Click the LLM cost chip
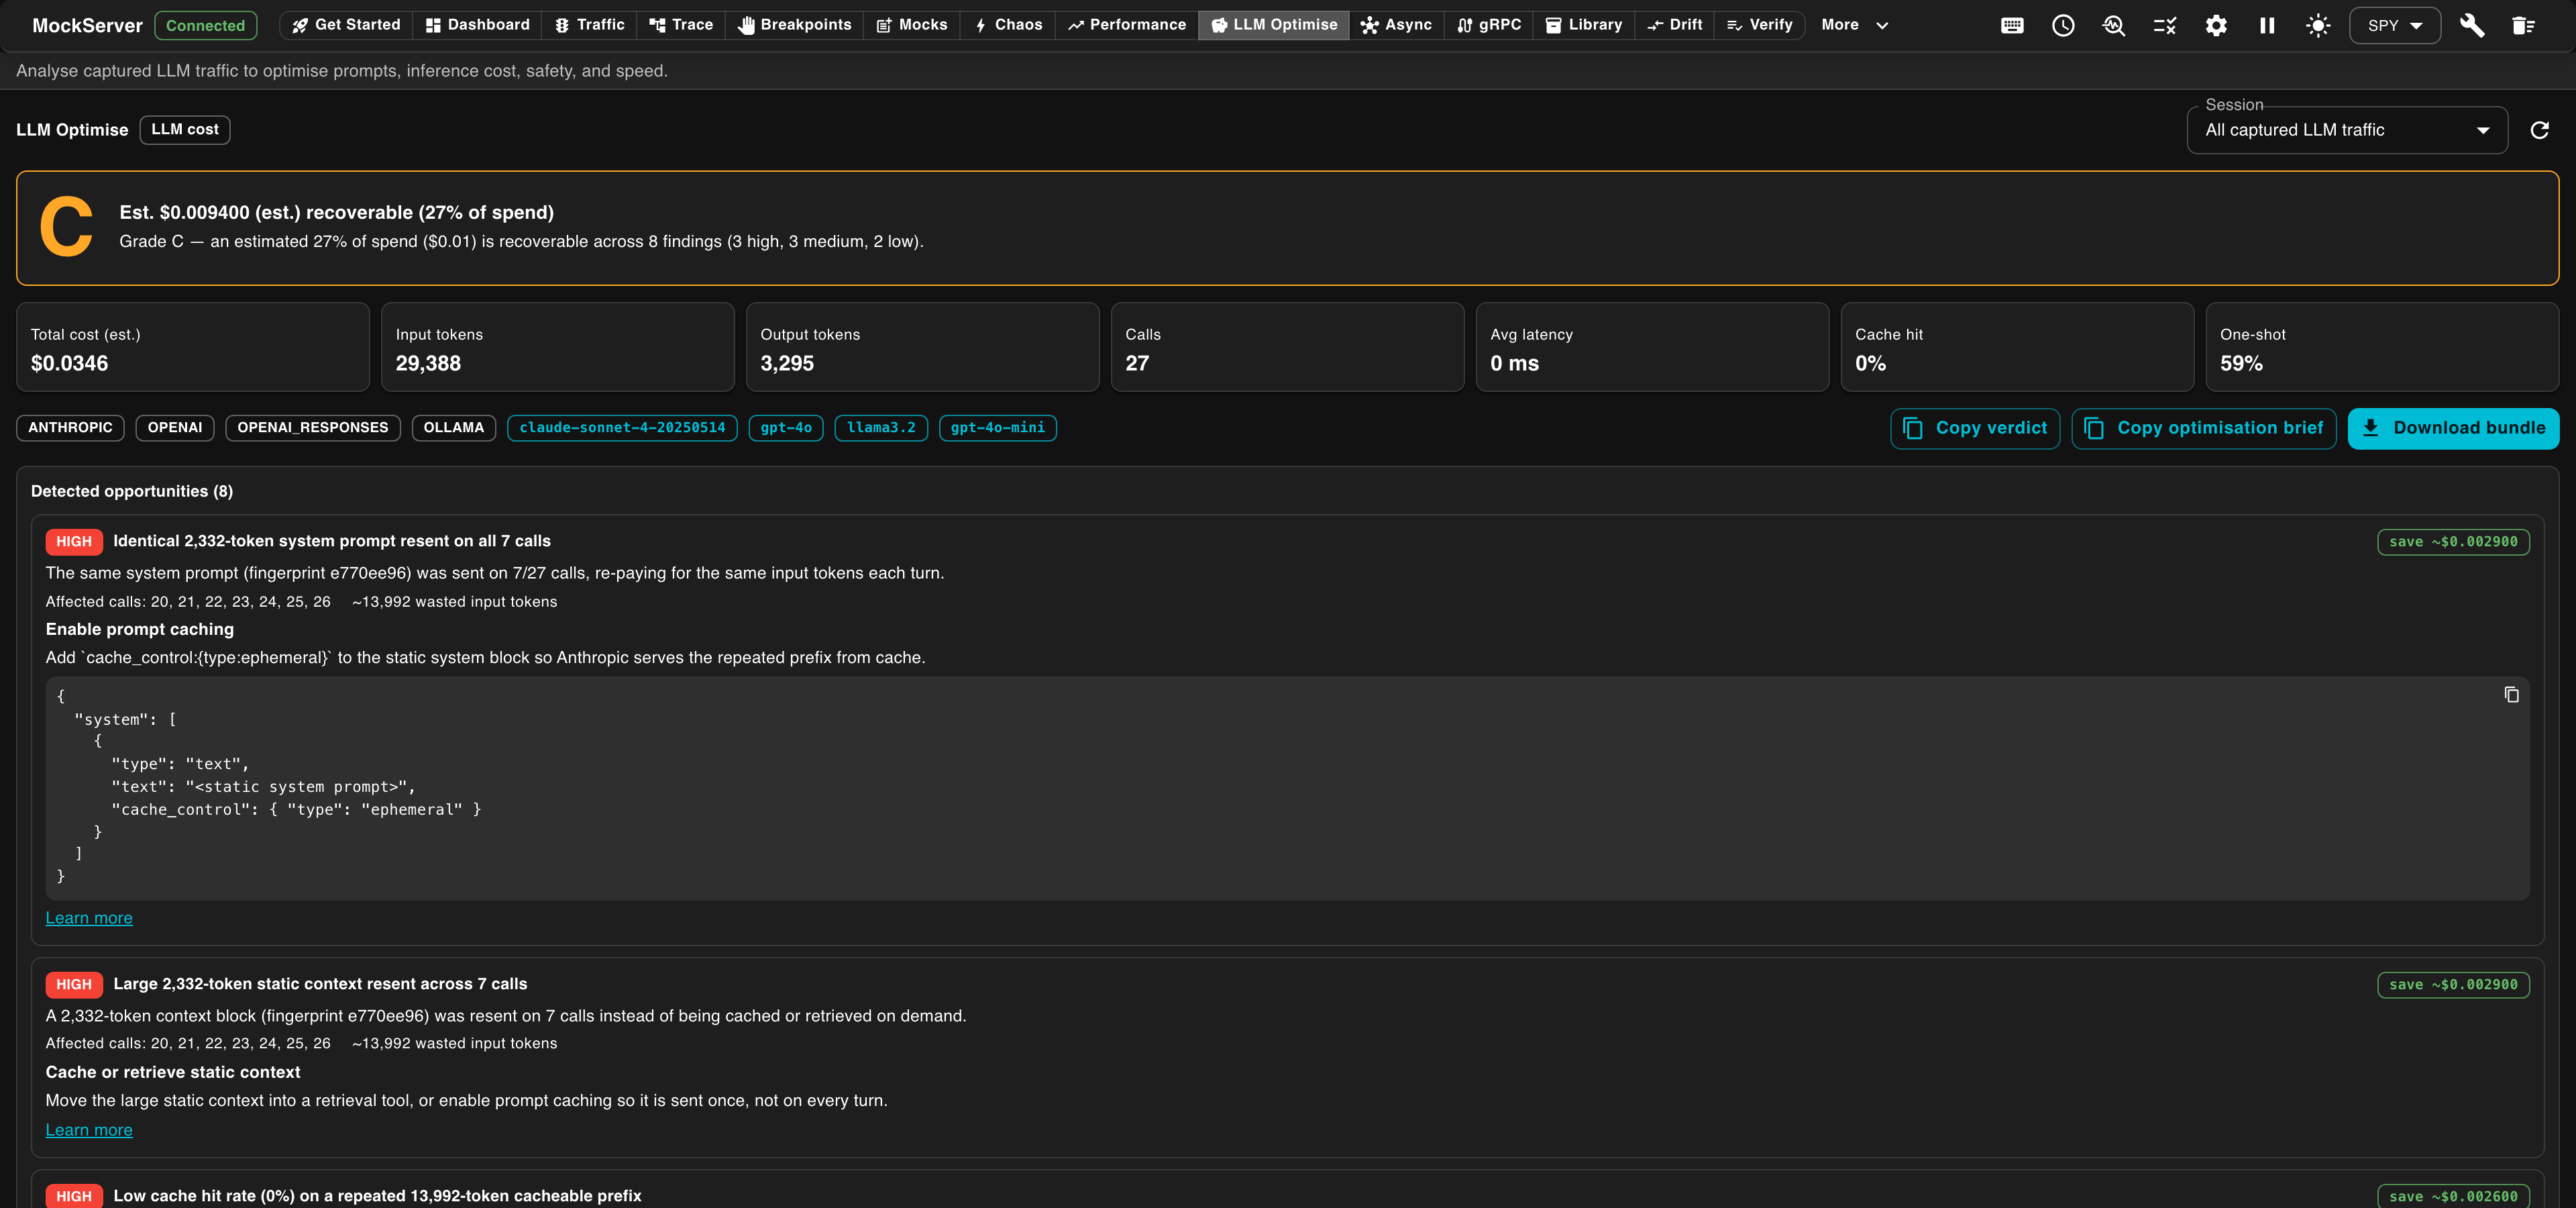Viewport: 2576px width, 1208px height. point(185,130)
